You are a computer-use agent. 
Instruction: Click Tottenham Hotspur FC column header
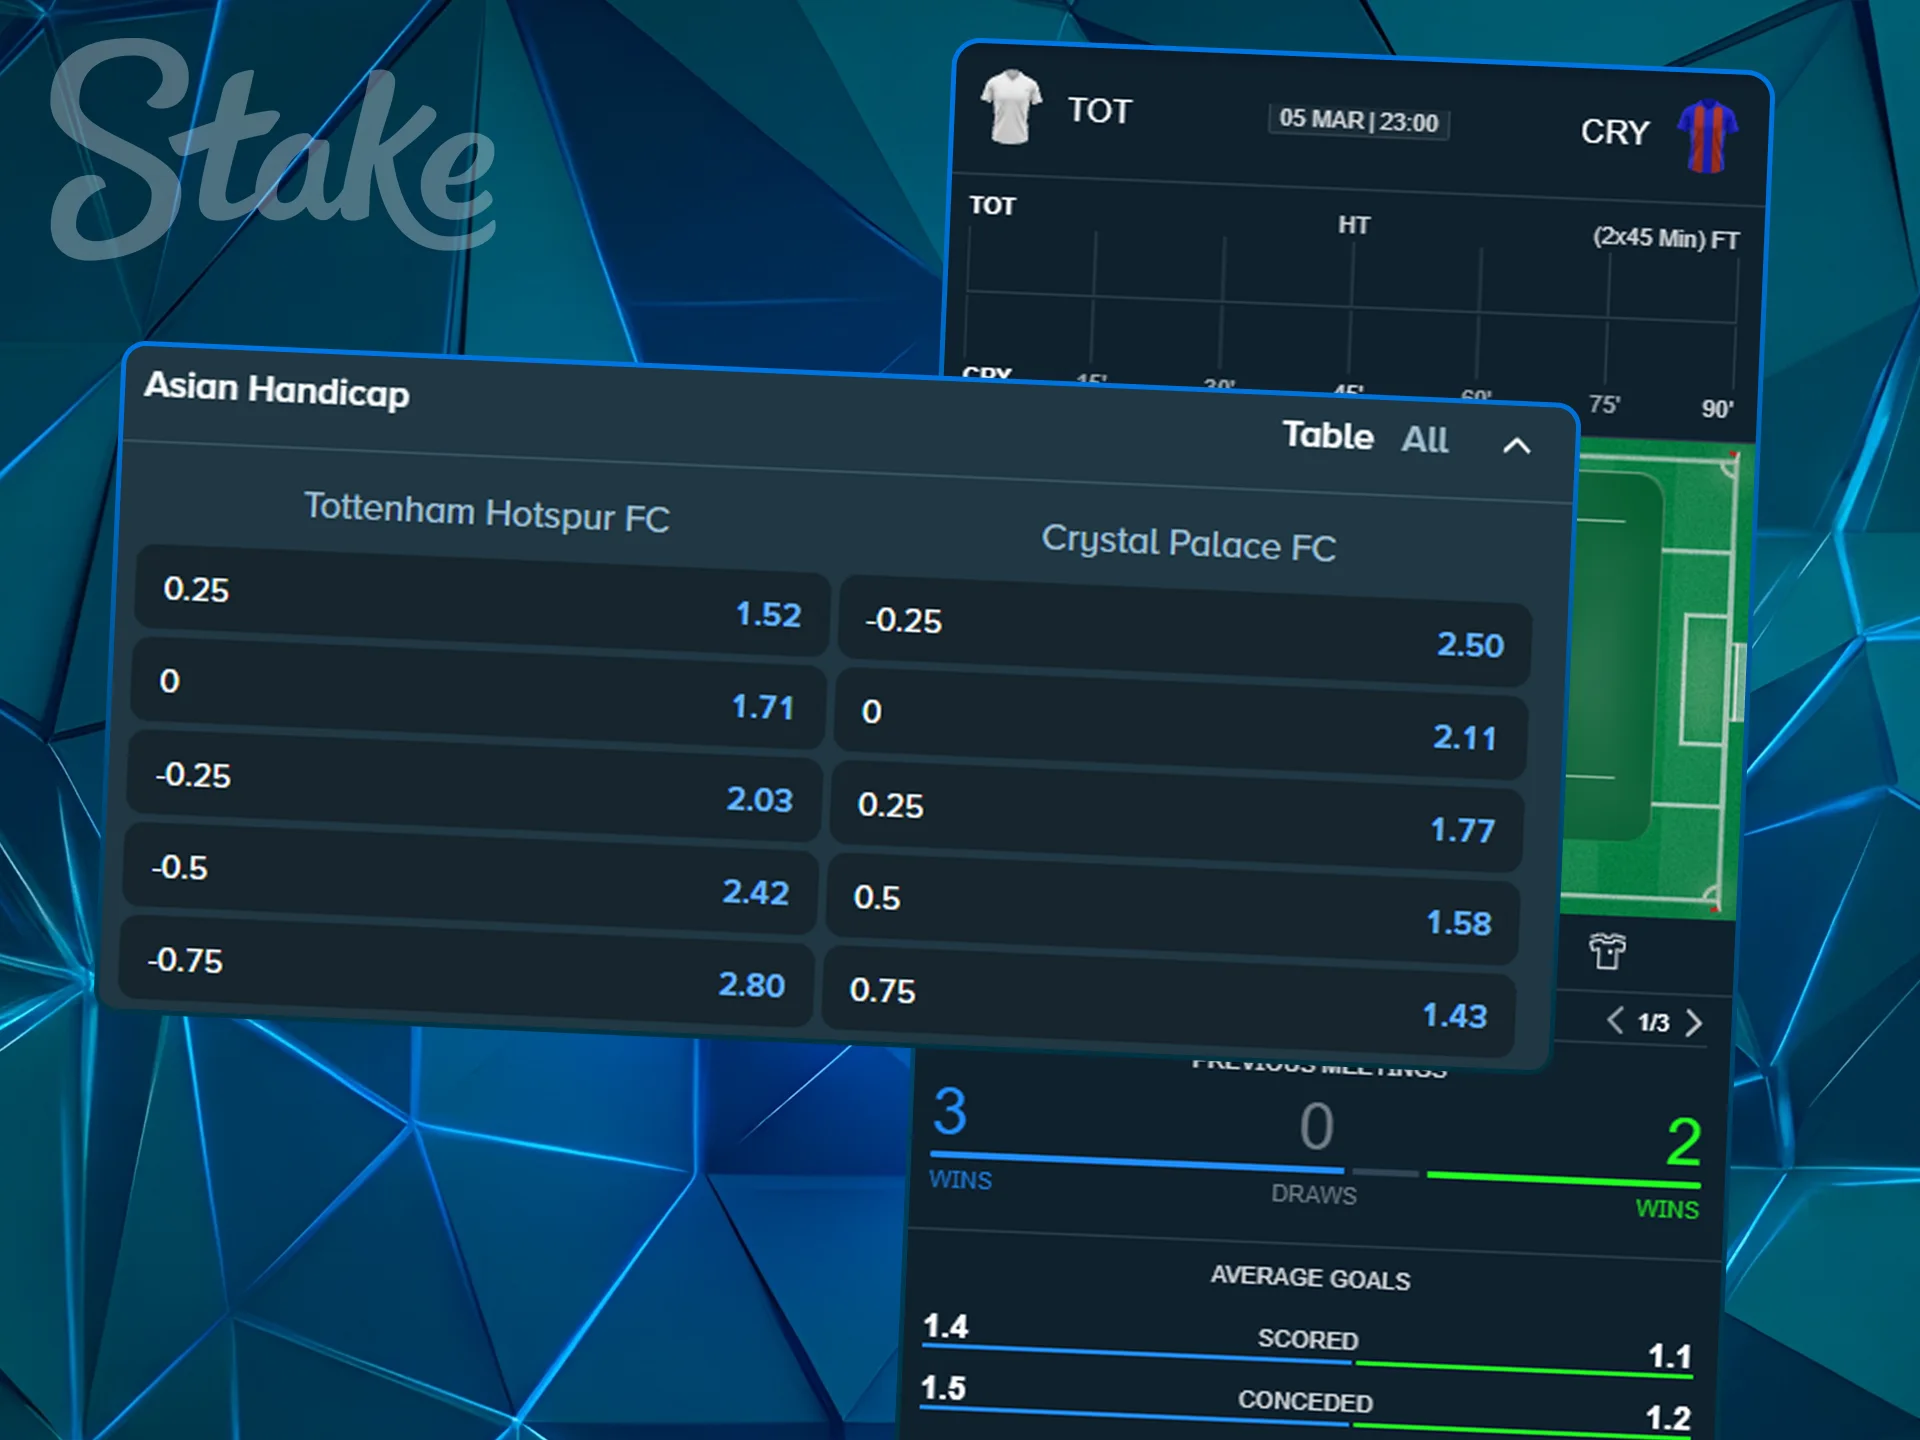487,512
